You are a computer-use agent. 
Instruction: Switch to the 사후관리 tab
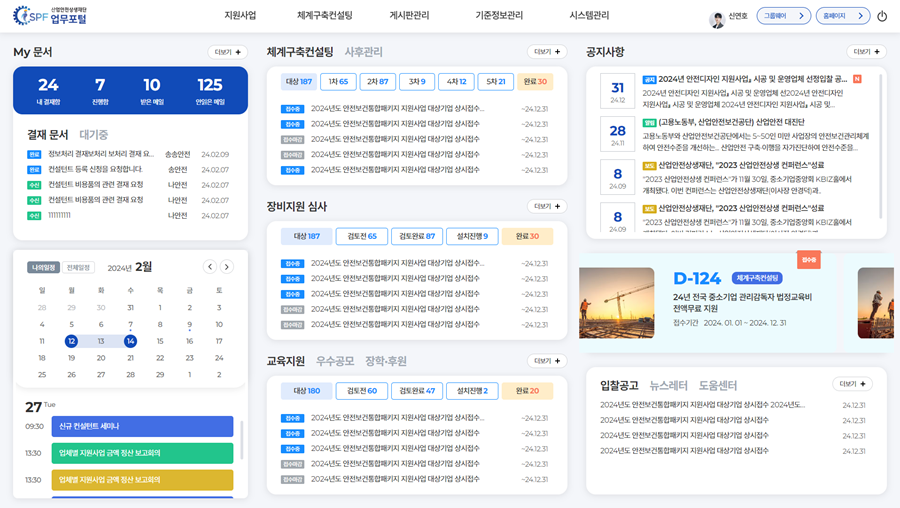coord(363,52)
